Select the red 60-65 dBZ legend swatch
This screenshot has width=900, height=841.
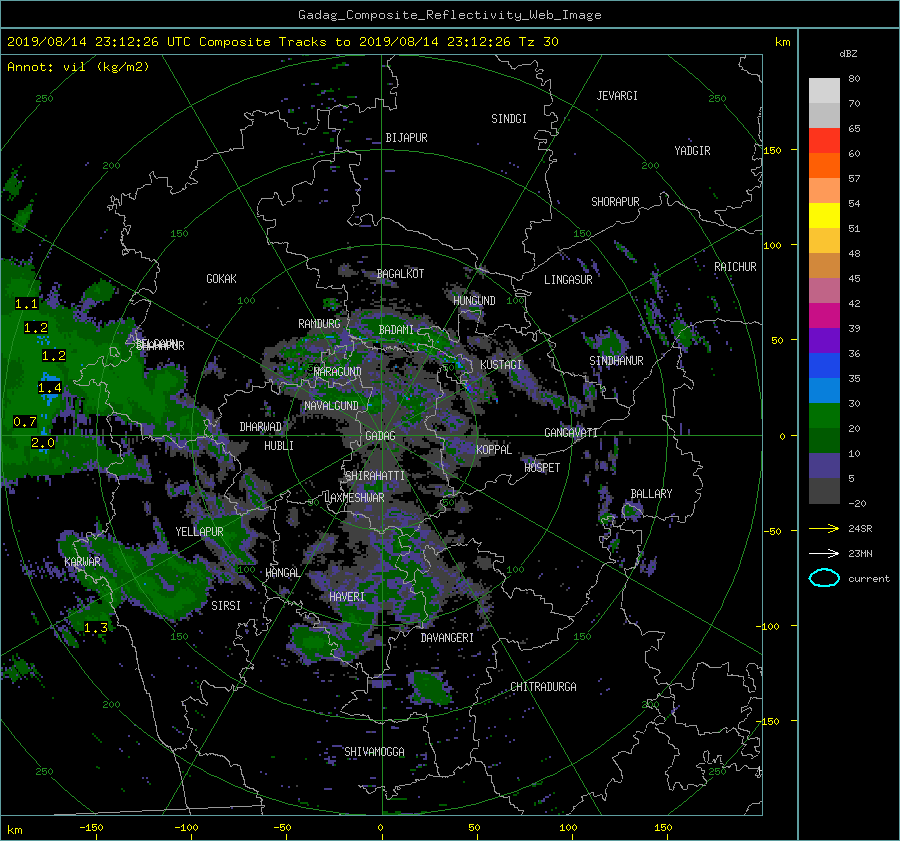824,141
